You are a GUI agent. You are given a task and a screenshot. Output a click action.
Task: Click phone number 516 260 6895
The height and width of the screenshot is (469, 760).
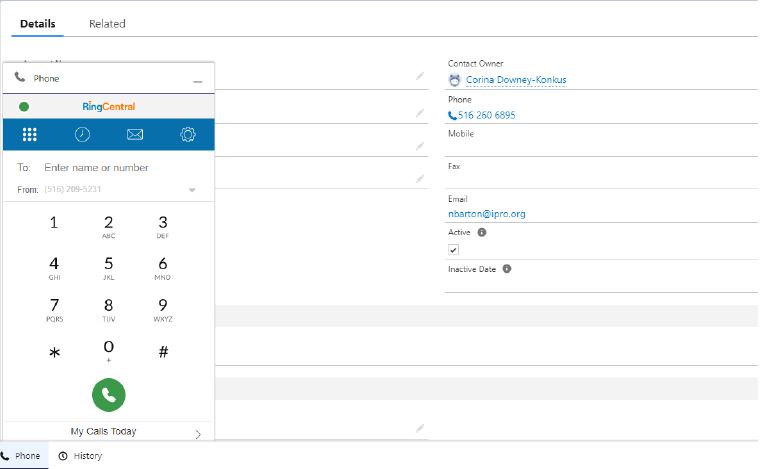coord(486,115)
